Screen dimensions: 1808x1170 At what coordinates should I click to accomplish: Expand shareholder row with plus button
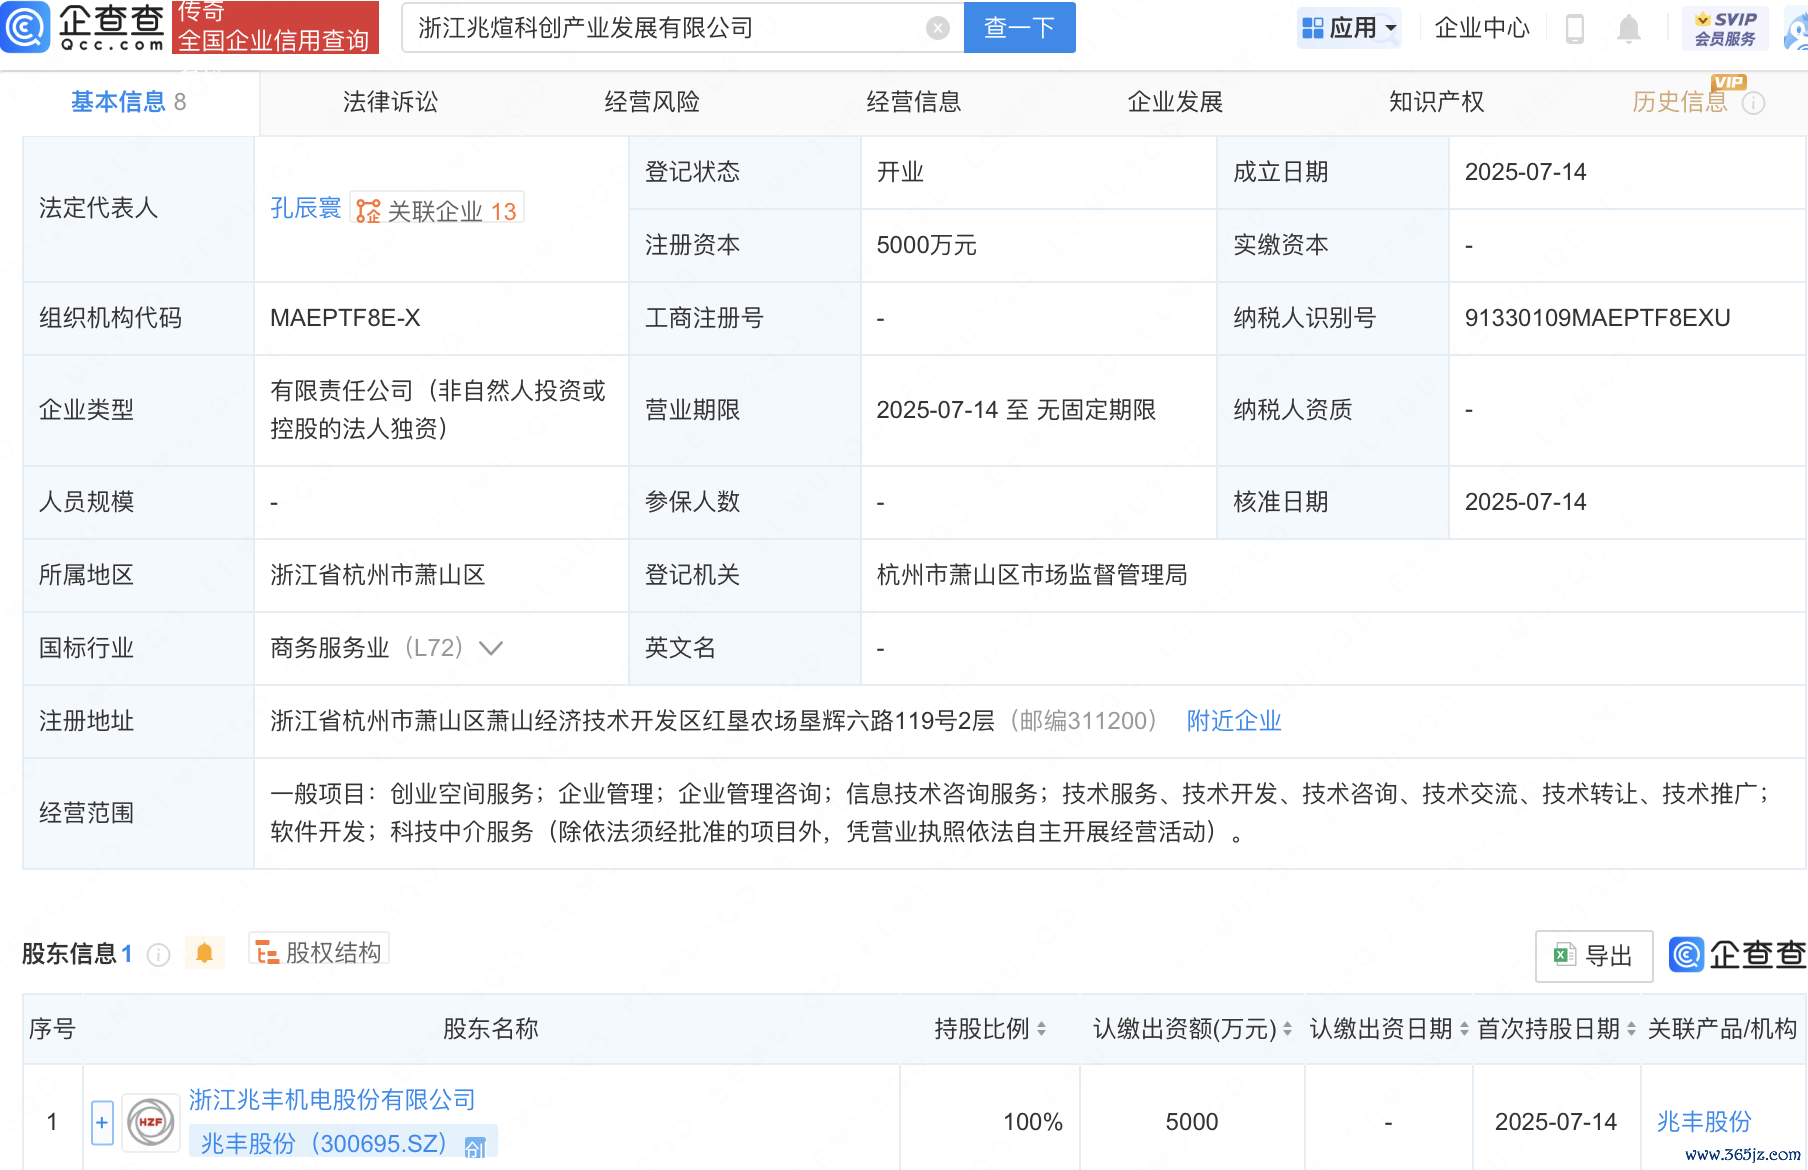(x=101, y=1122)
